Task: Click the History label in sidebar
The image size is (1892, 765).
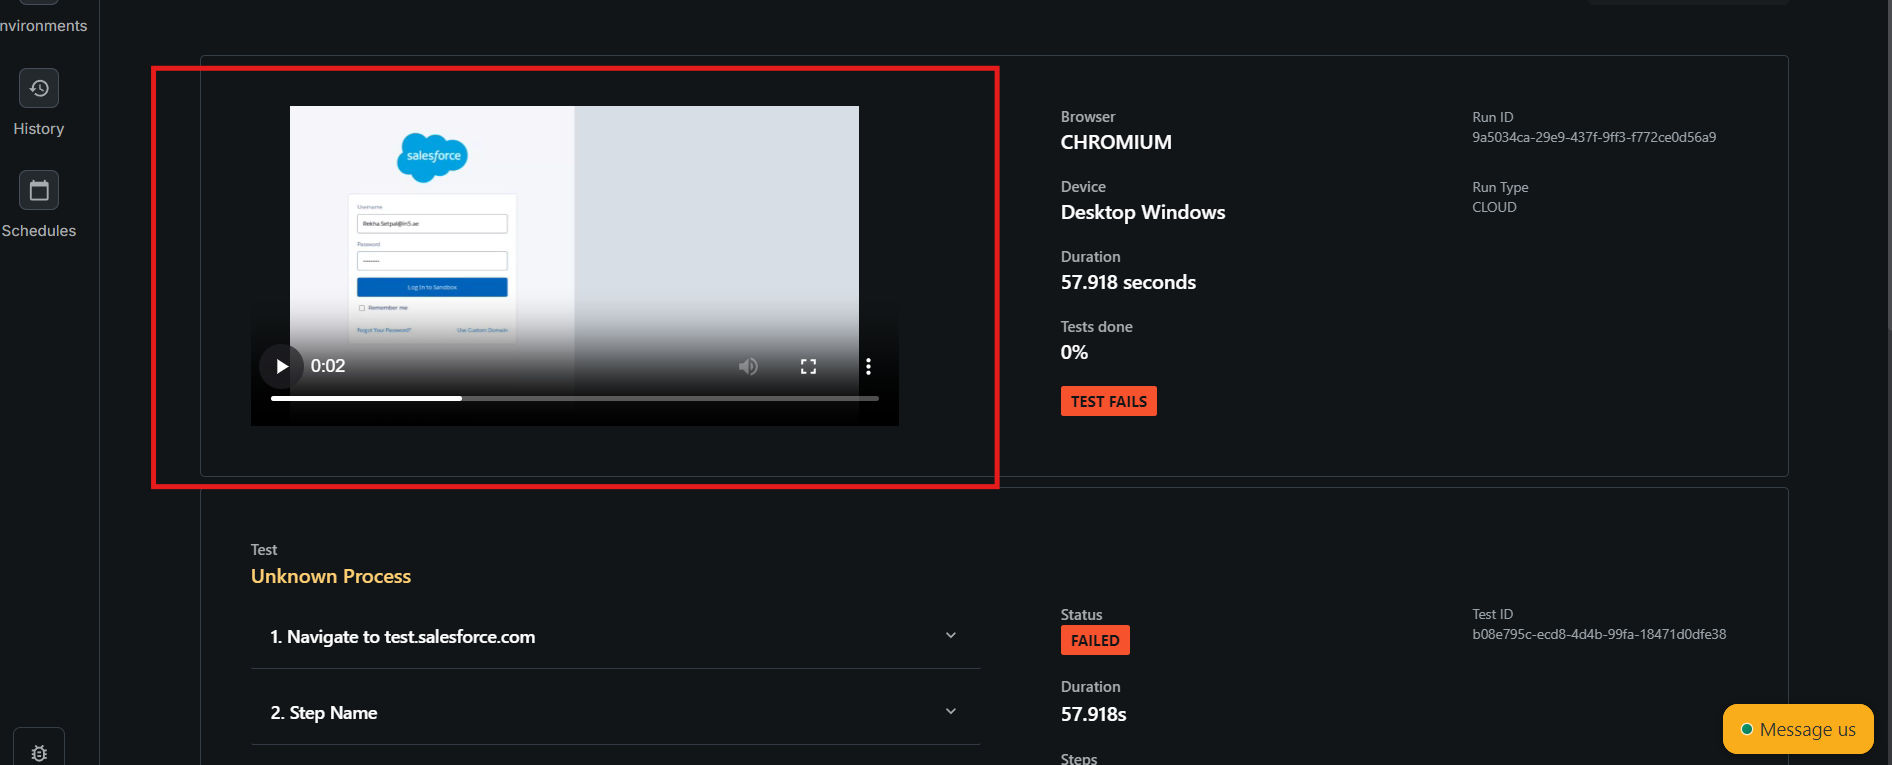Action: (x=39, y=129)
